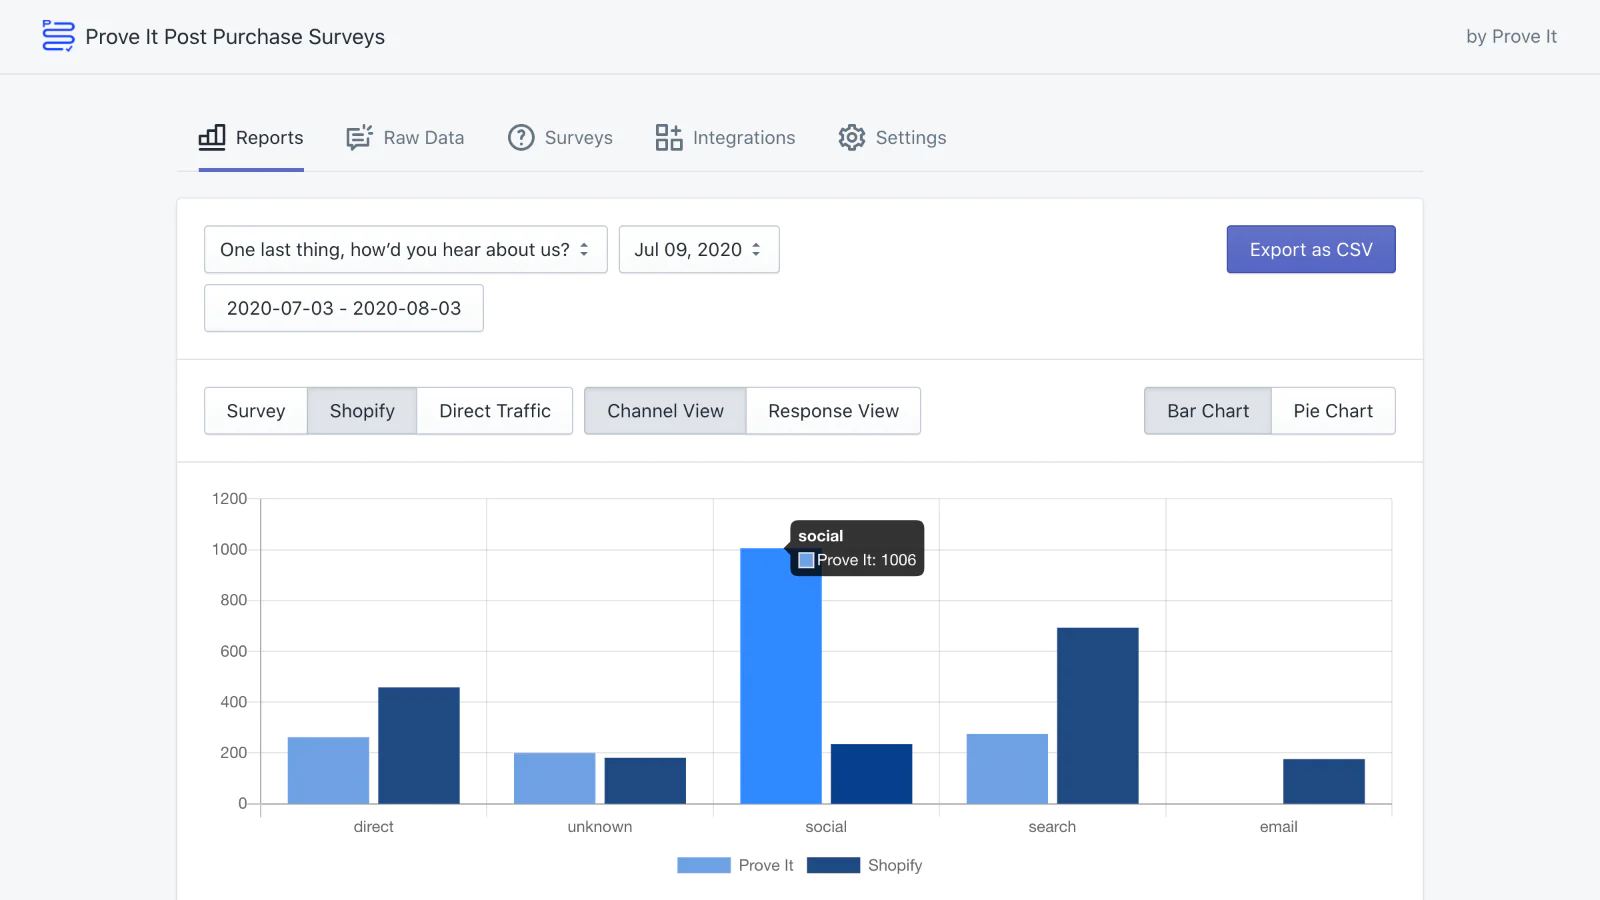This screenshot has height=900, width=1600.
Task: Open the Jul 09, 2020 dropdown
Action: click(699, 249)
